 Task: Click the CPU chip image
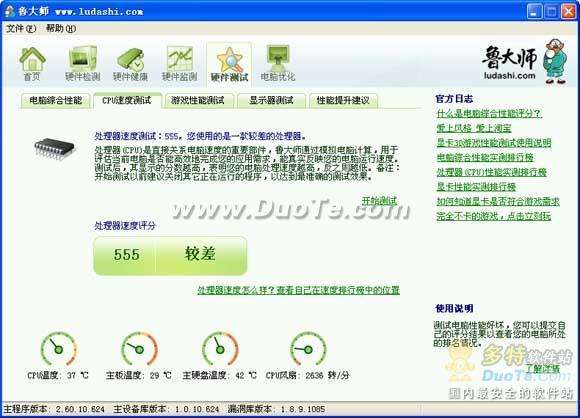point(54,149)
